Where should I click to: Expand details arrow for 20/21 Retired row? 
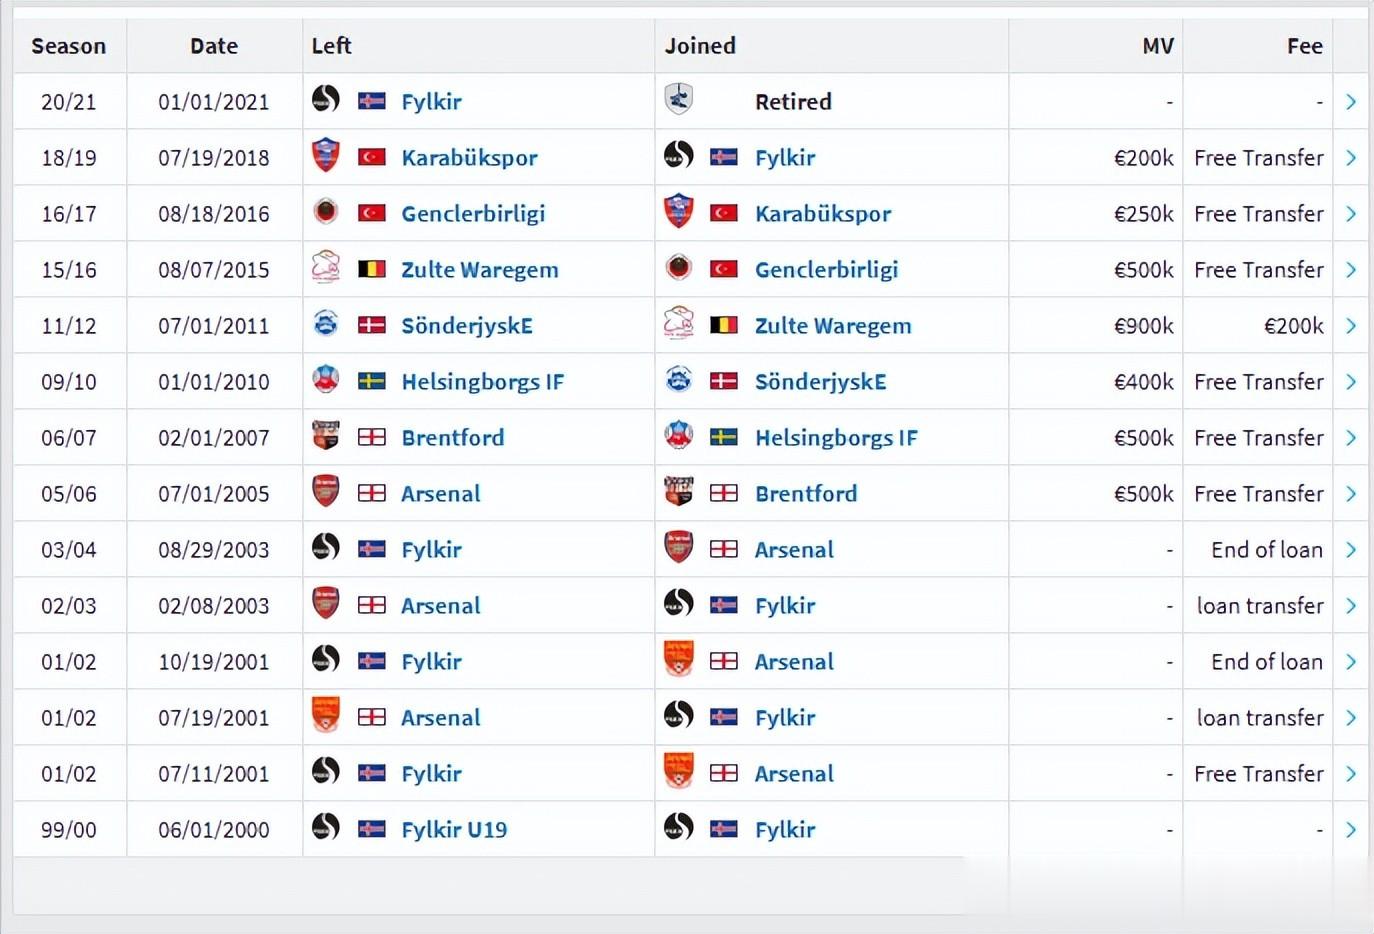coord(1351,101)
